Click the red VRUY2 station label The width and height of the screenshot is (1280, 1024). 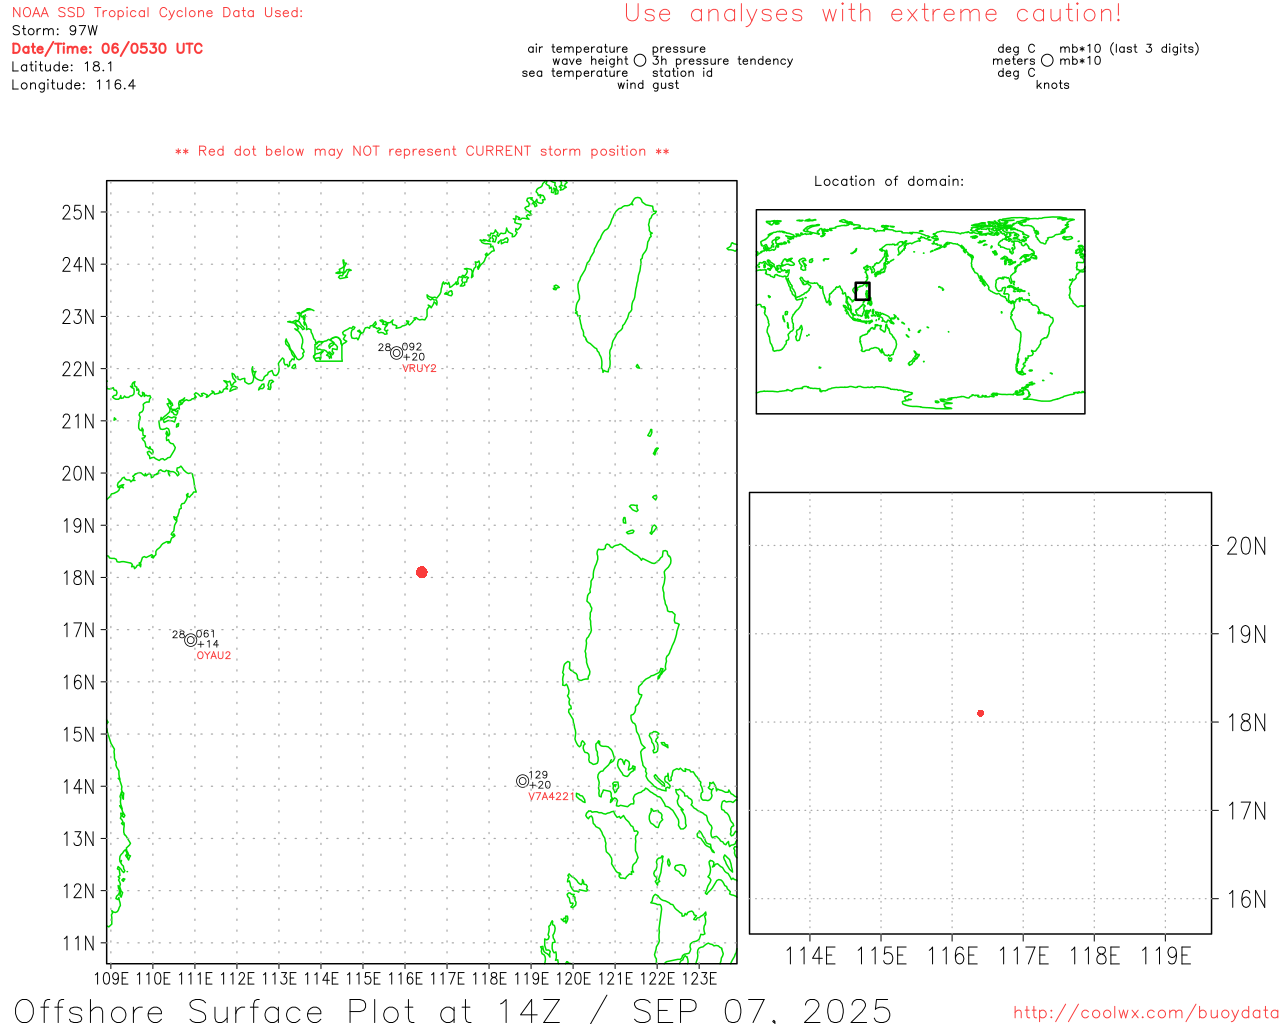click(x=419, y=369)
